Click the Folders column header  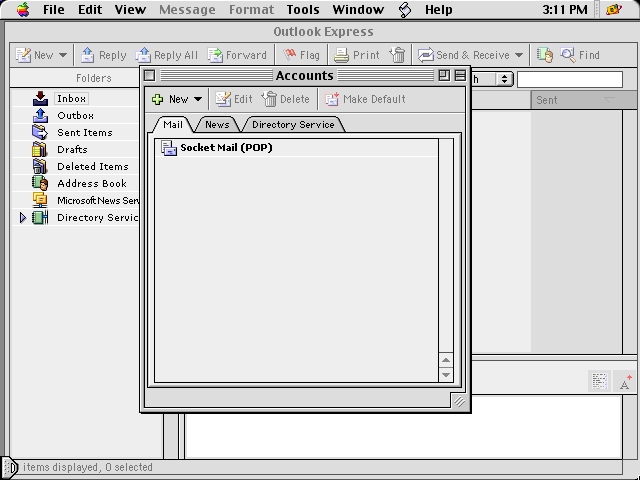point(93,78)
